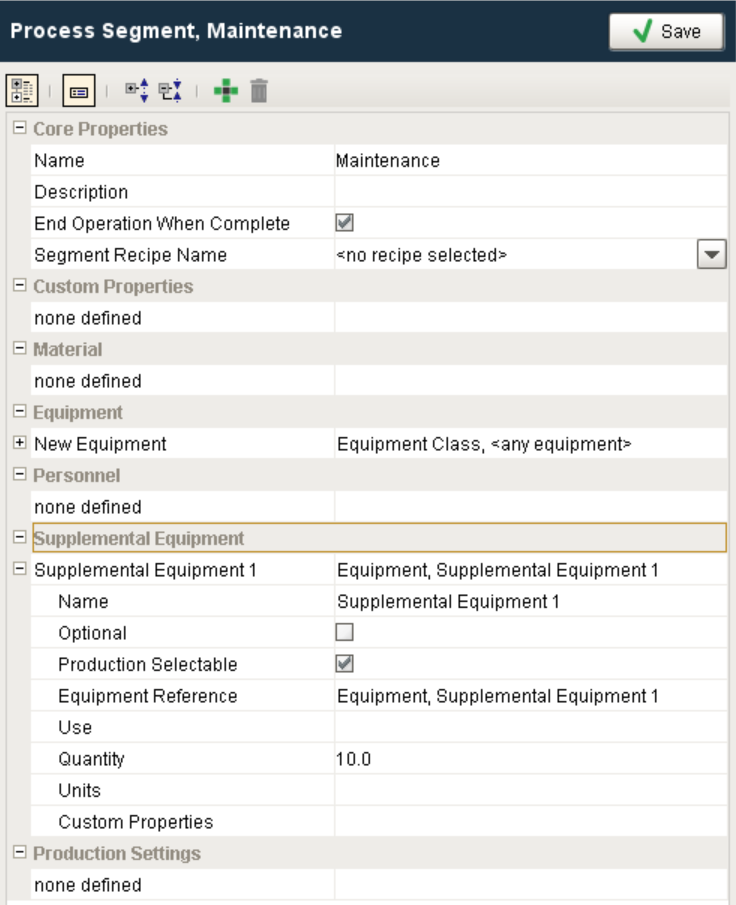
Task: Click the expand all properties icon
Action: 137,92
